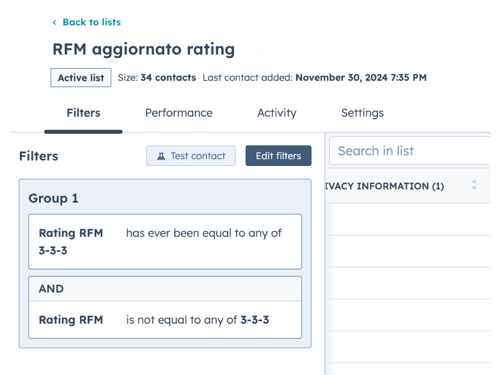Click the AND operator label
The height and width of the screenshot is (375, 500).
[51, 289]
